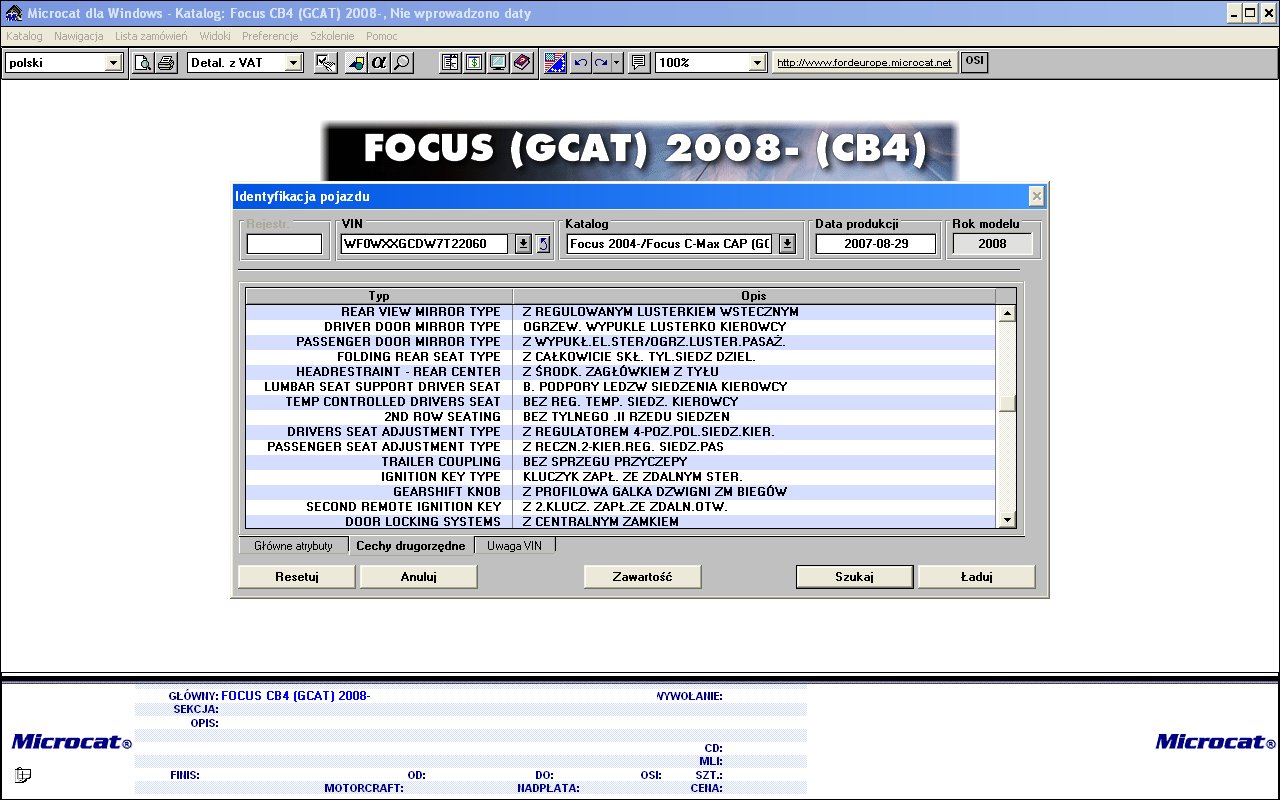Click the parts list toolbar icon
Image resolution: width=1280 pixels, height=800 pixels.
point(451,63)
